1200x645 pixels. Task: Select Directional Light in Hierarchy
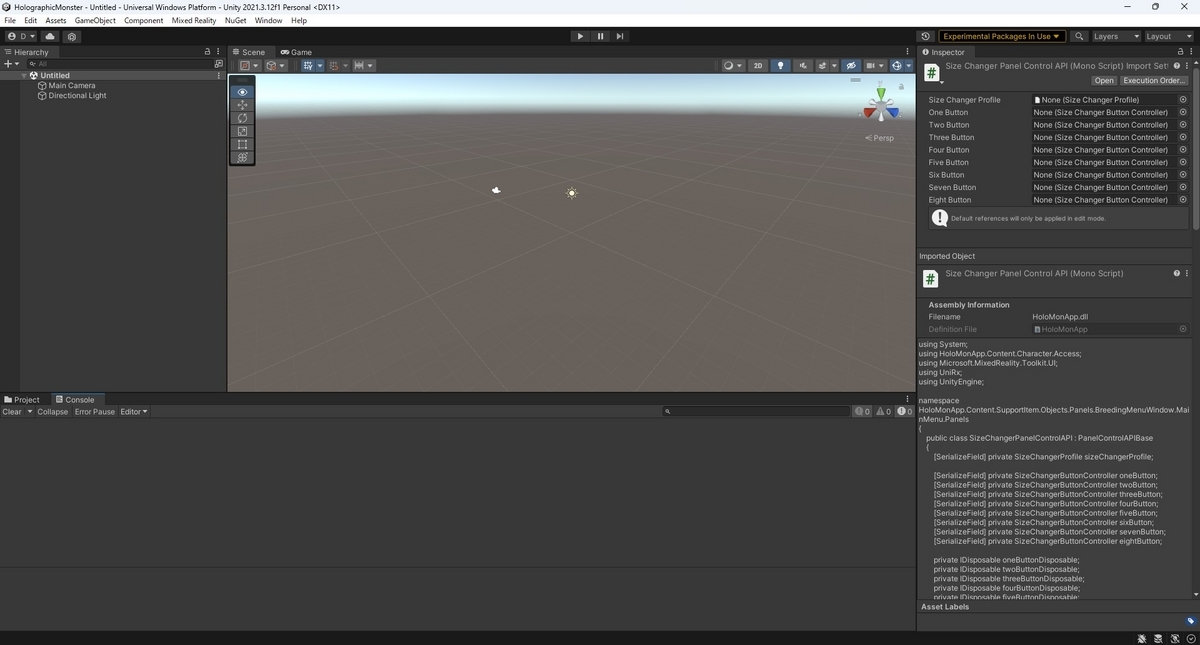tap(77, 96)
